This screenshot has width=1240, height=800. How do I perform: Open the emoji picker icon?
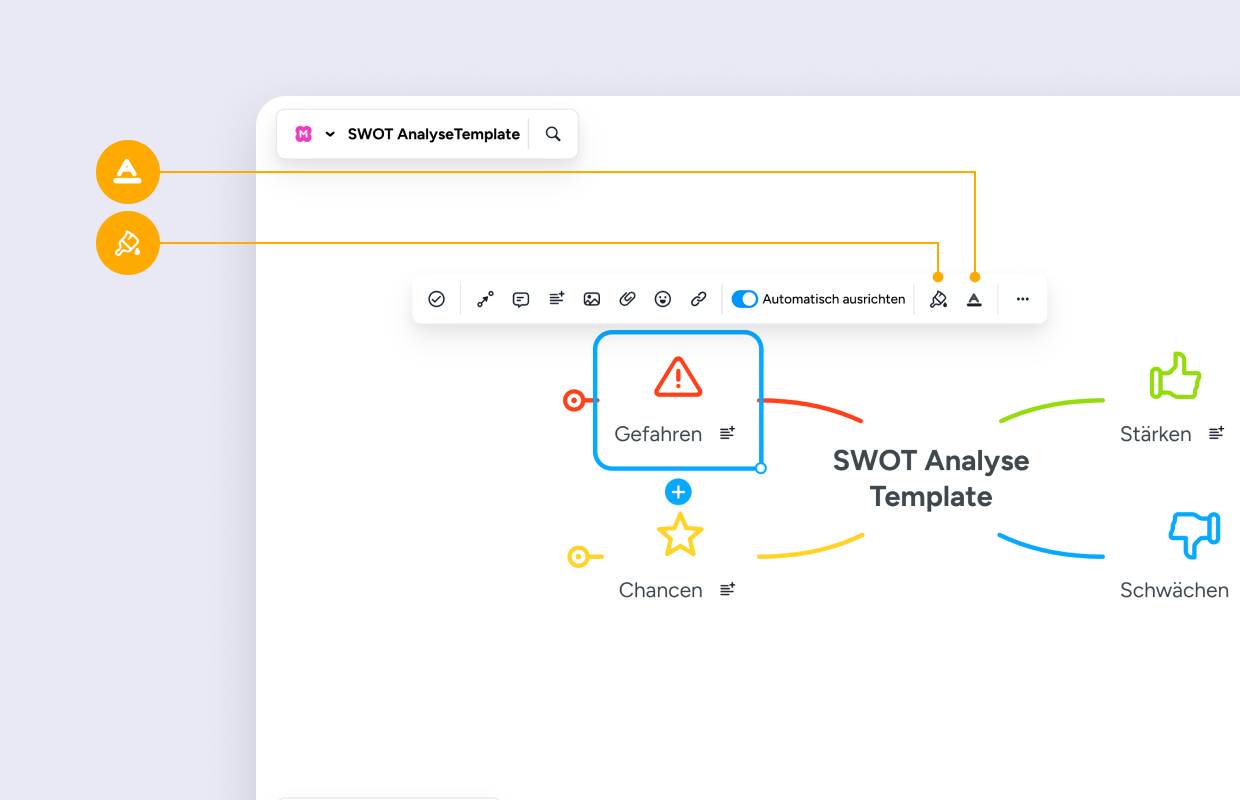click(x=663, y=299)
